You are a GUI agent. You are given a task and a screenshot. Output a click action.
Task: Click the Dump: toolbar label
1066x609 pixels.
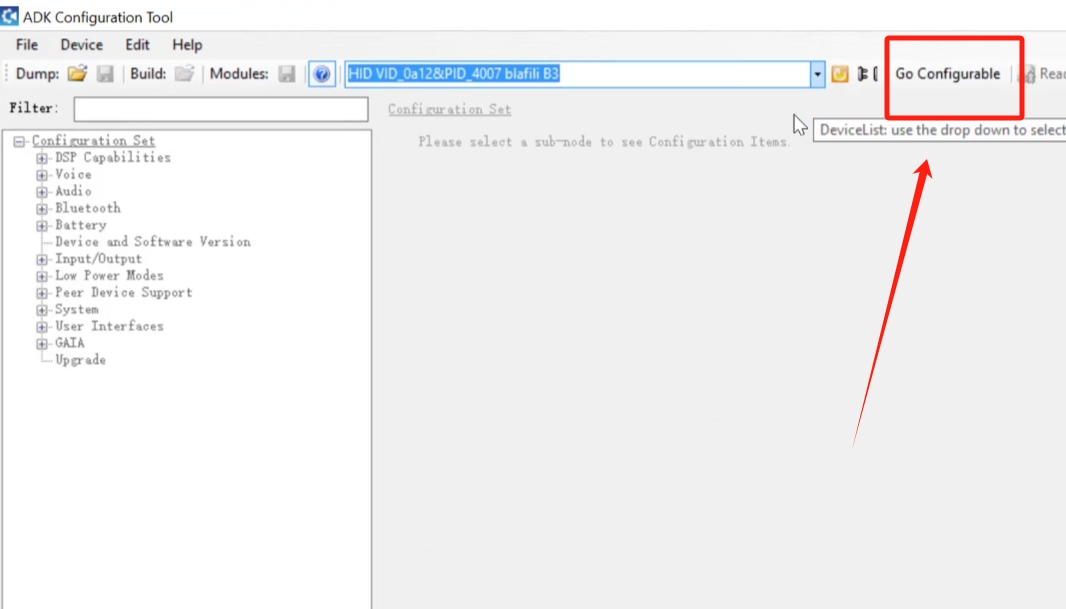(x=37, y=73)
